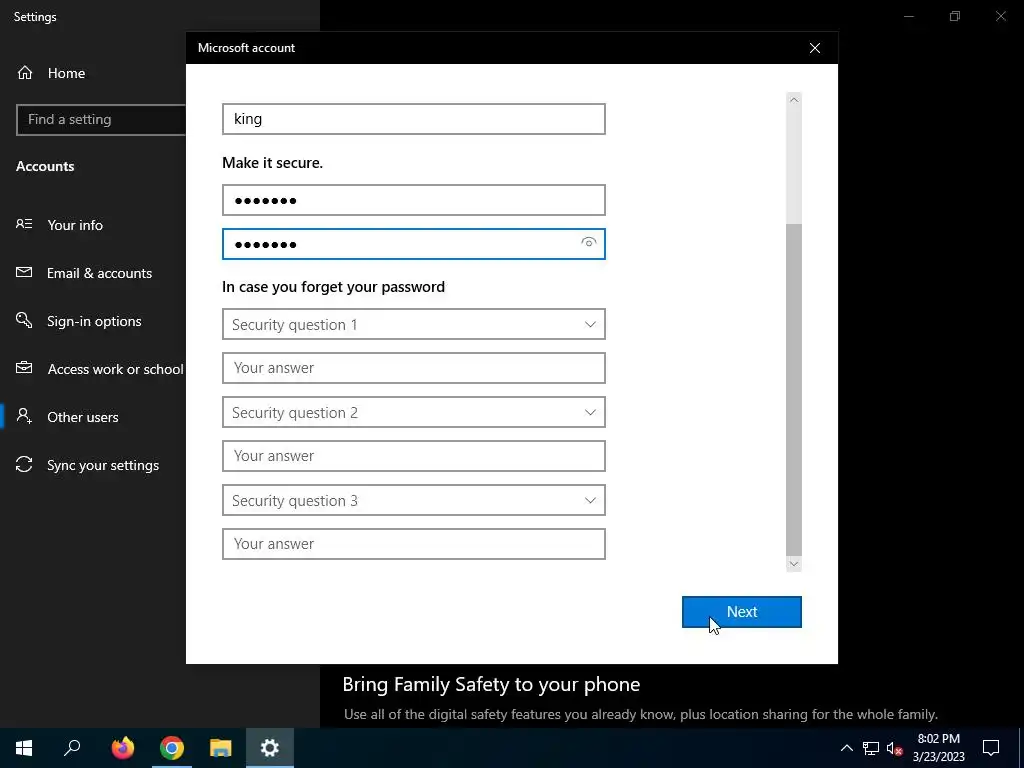Screen dimensions: 1024x768
Task: Click the muted volume tray icon
Action: coord(894,748)
